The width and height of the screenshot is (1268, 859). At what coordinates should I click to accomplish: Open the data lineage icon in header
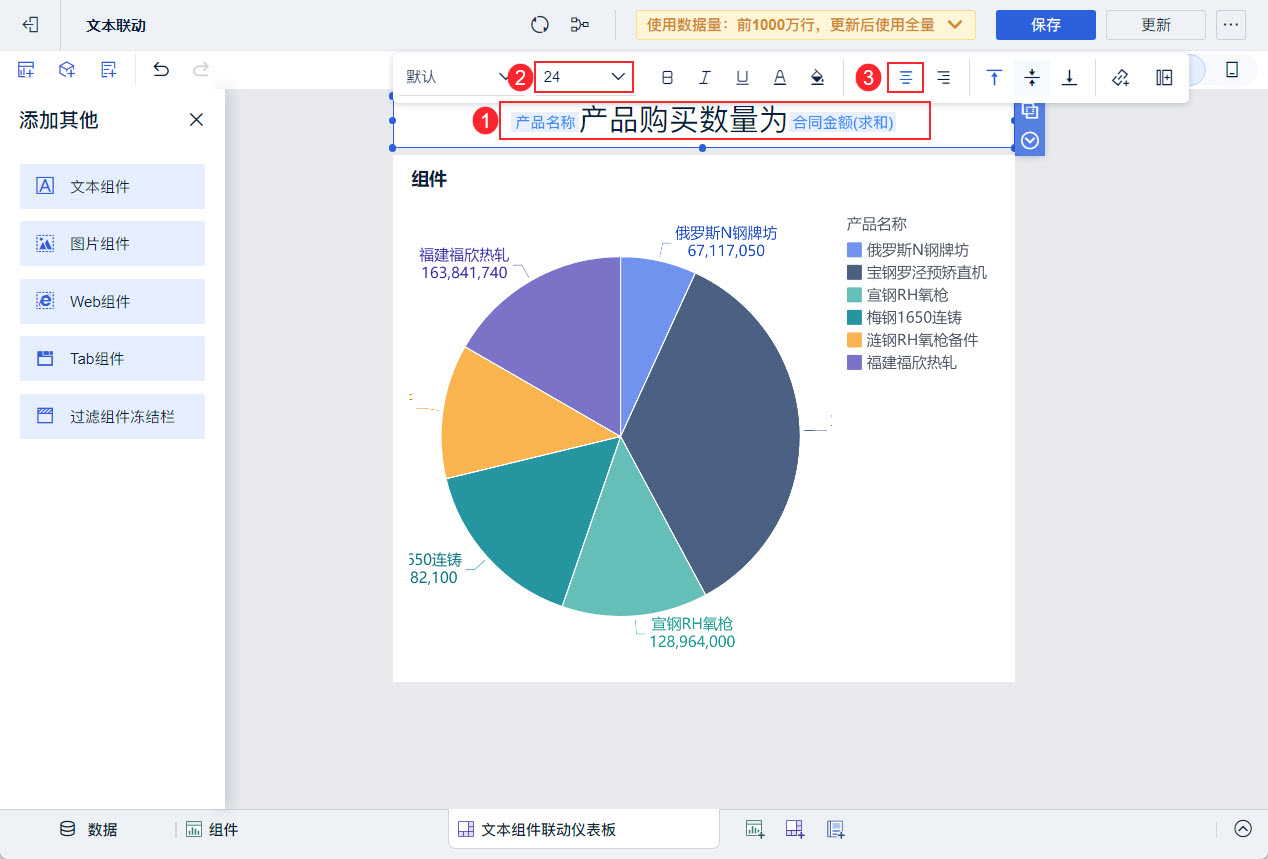pyautogui.click(x=579, y=24)
